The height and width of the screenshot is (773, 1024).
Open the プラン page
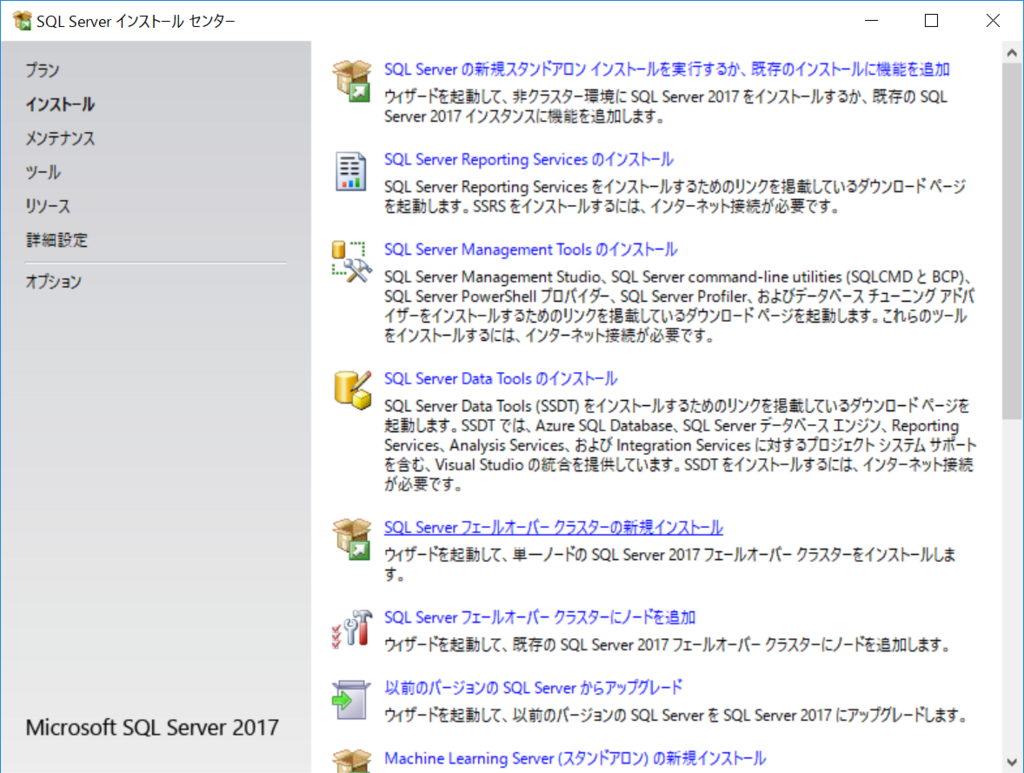coord(42,70)
